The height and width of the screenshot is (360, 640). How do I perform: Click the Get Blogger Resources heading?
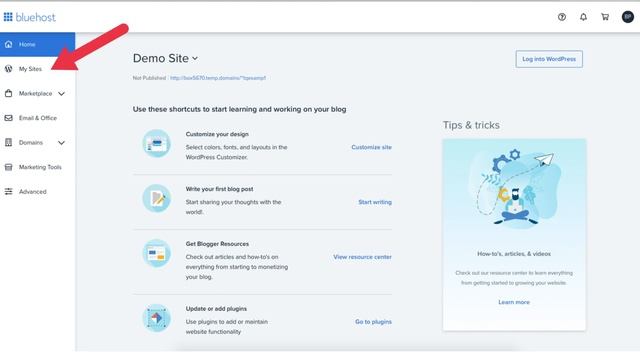[x=217, y=244]
